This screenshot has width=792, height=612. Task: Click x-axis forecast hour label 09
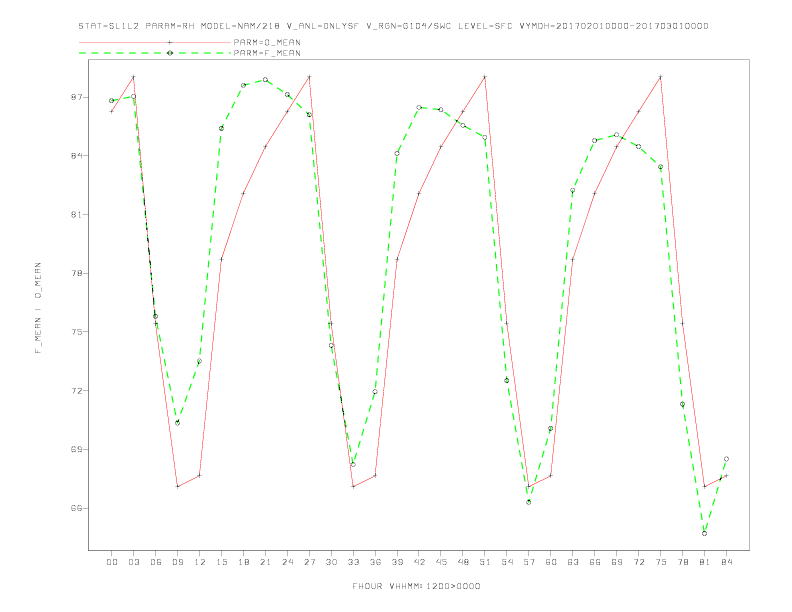tap(177, 562)
